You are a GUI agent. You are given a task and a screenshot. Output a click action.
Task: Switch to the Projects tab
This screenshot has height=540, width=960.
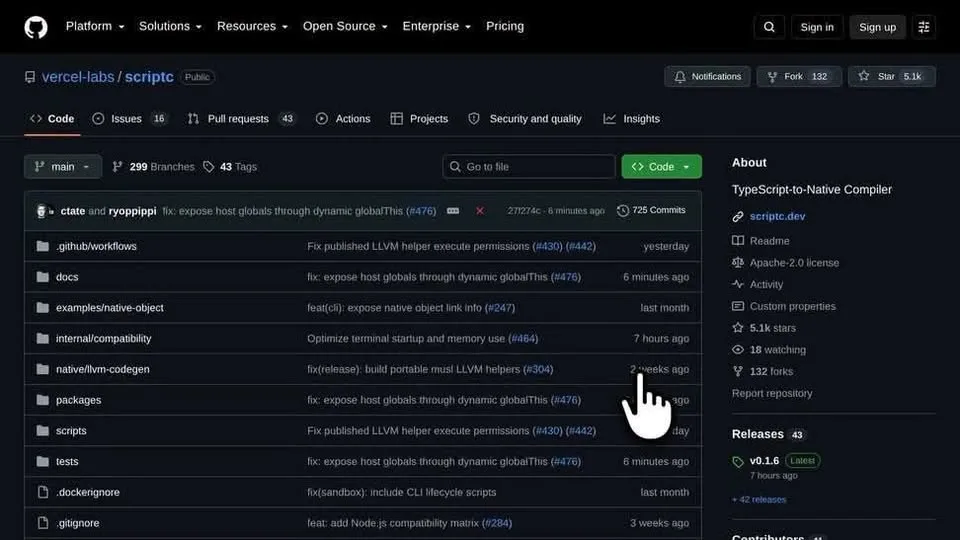(x=419, y=119)
